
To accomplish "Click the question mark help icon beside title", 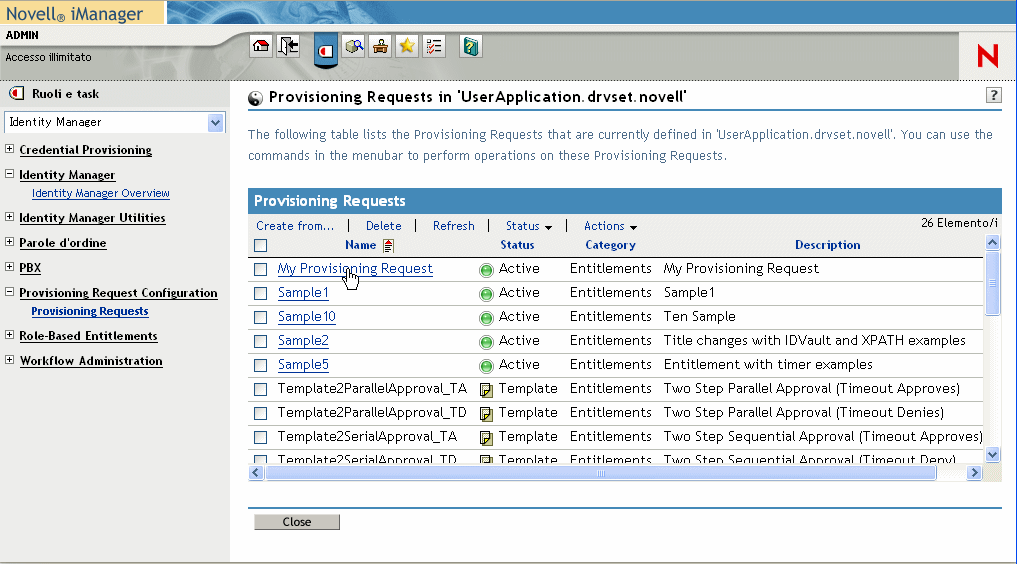I will coord(993,96).
